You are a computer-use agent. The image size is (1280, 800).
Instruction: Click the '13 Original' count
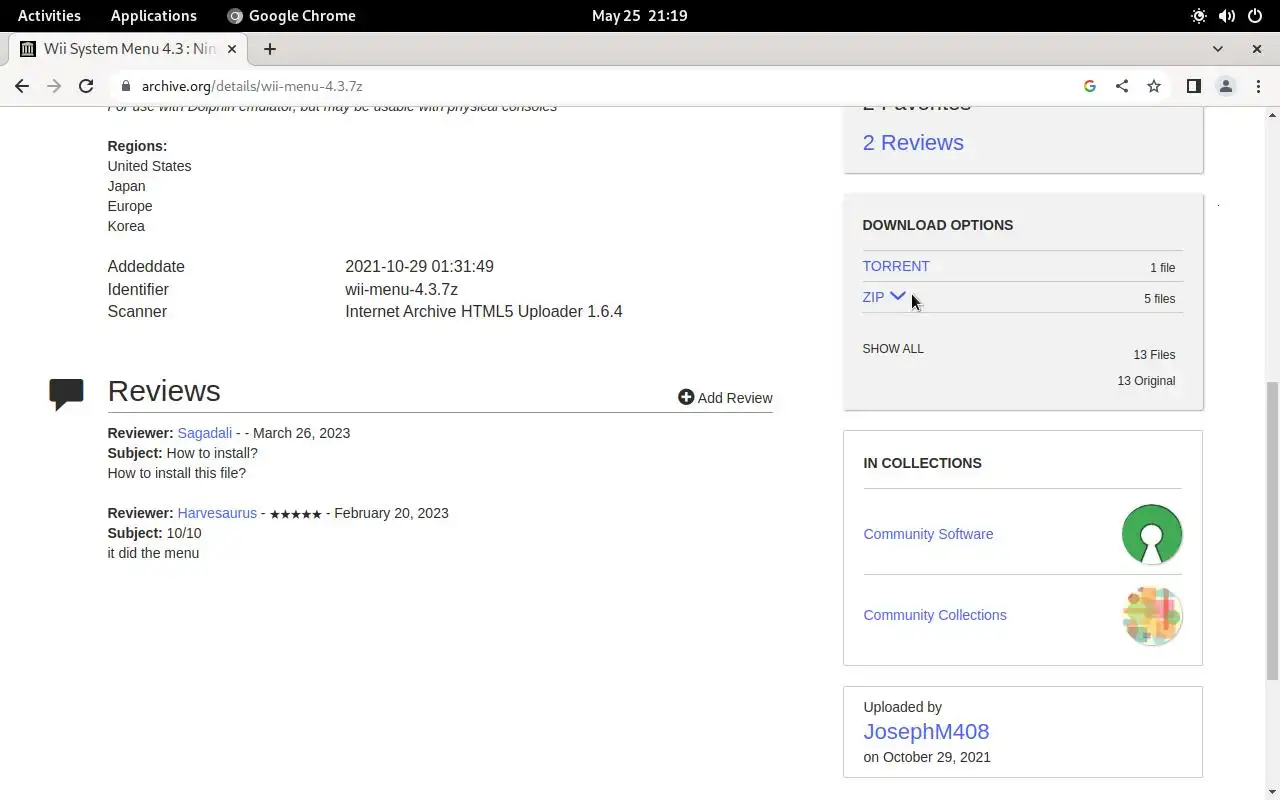[1146, 381]
